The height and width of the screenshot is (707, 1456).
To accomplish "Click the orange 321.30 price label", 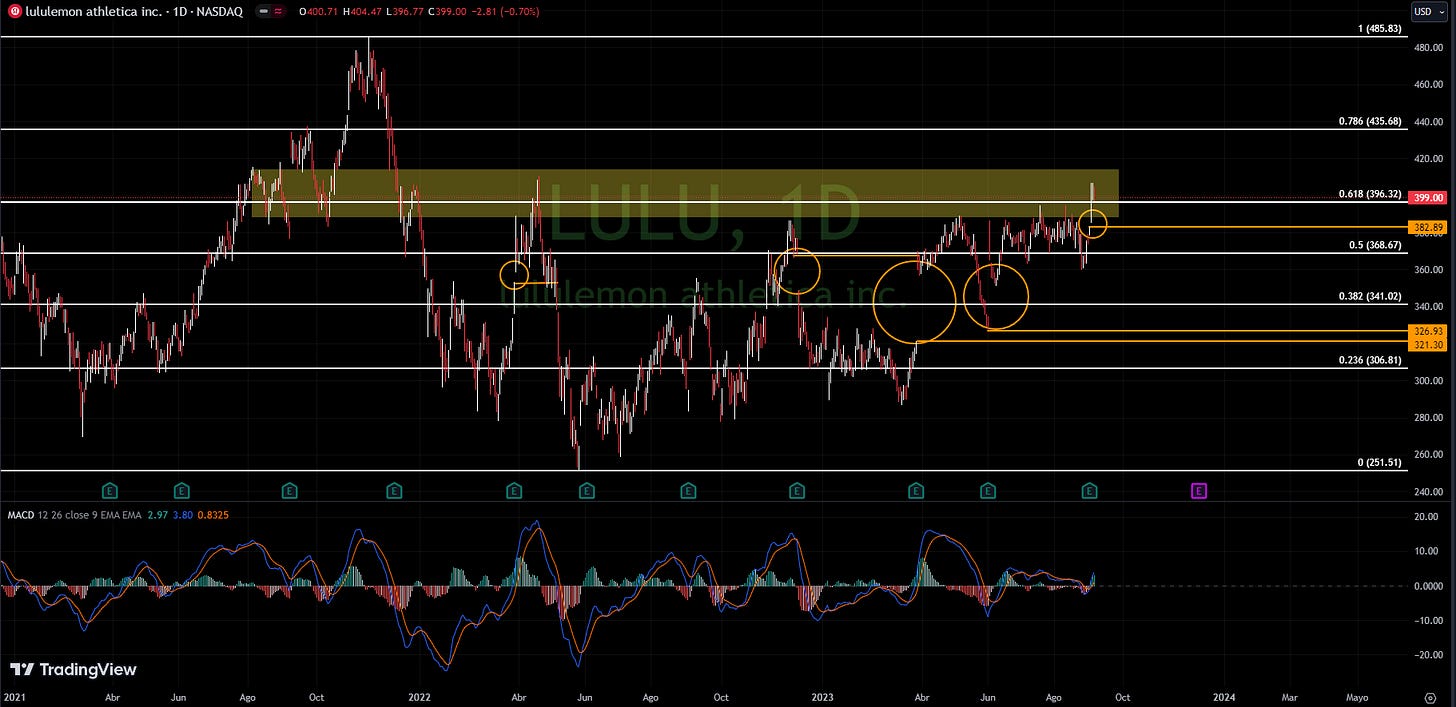I will (x=1428, y=345).
